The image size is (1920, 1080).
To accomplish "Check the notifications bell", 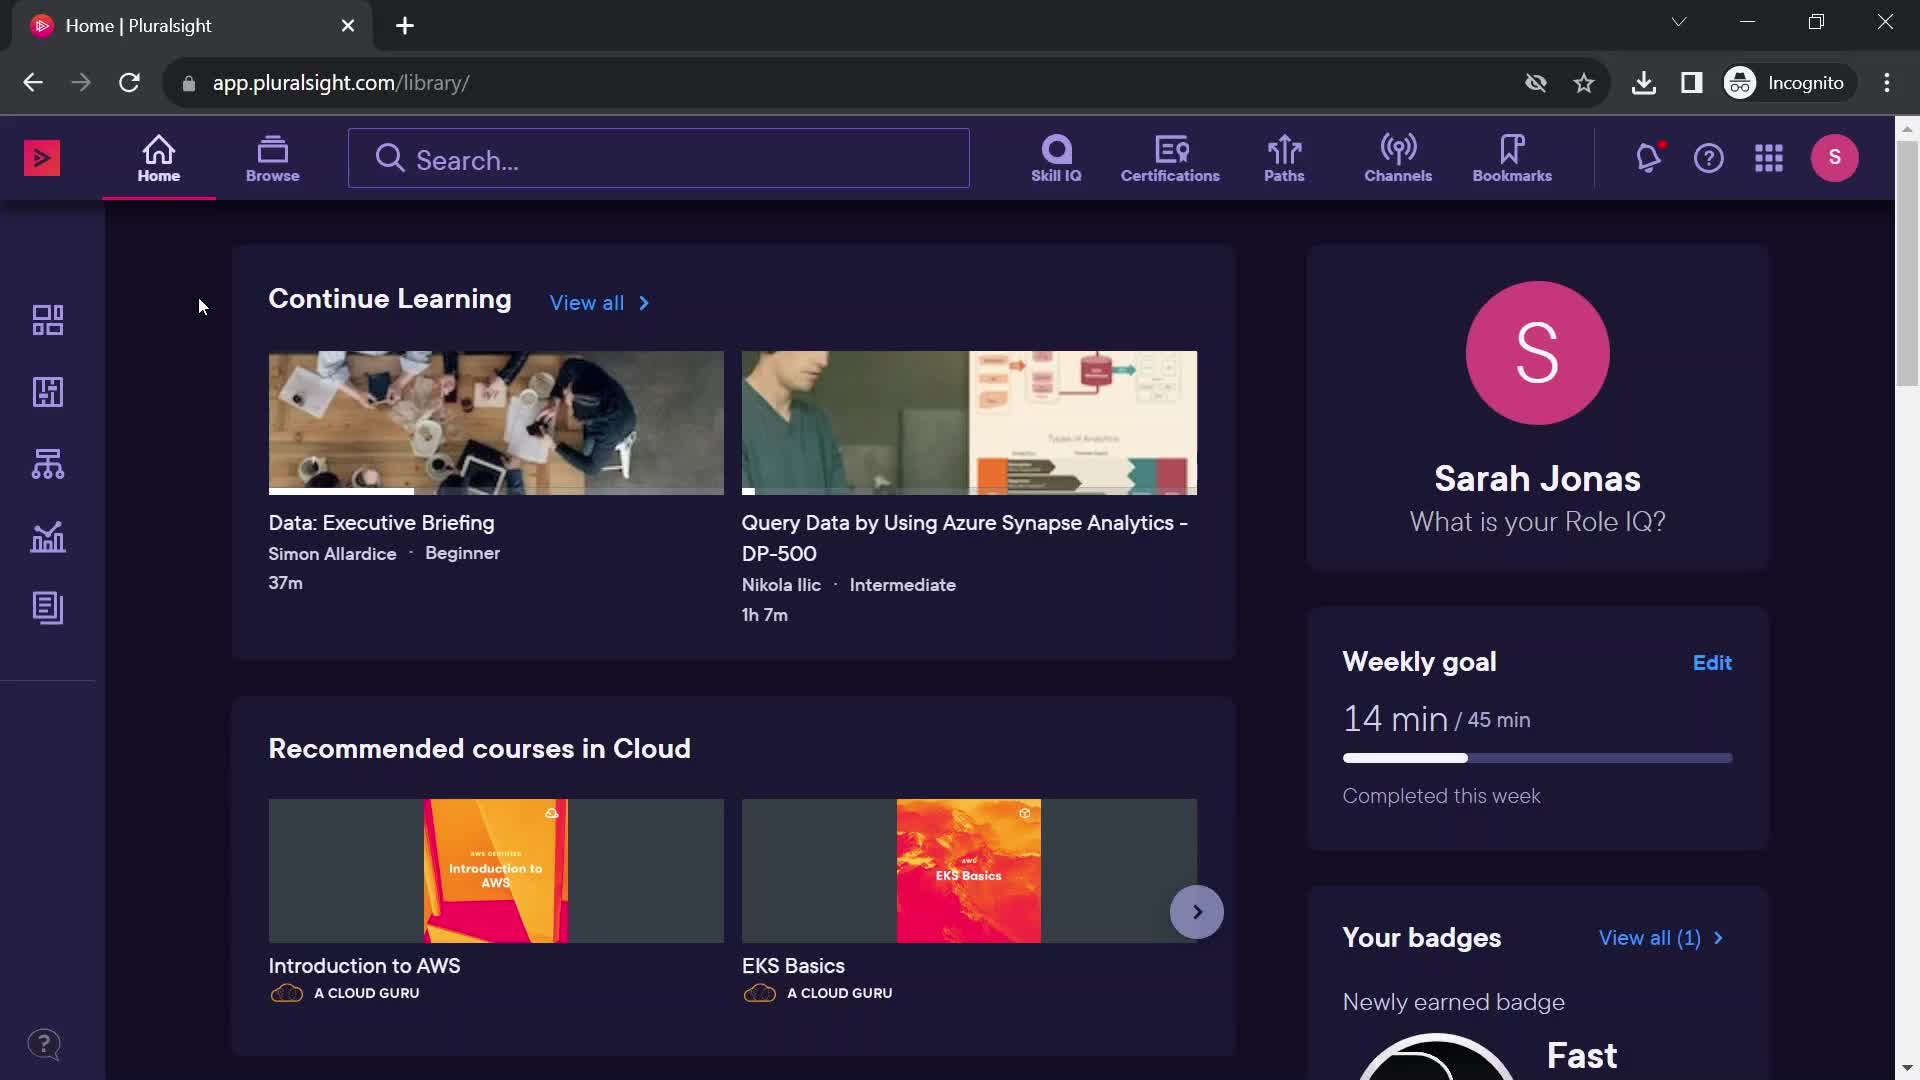I will coord(1648,158).
